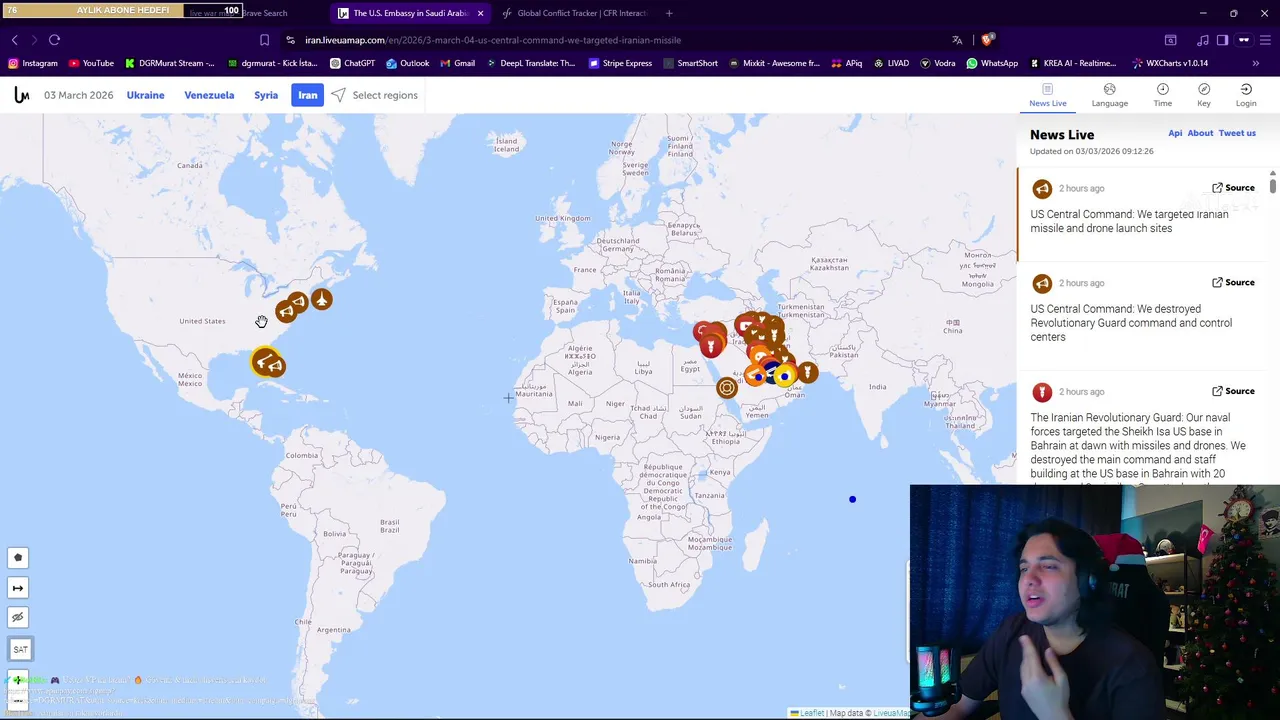Viewport: 1280px width, 720px height.
Task: Click the red speech icon on third news item
Action: click(1042, 392)
